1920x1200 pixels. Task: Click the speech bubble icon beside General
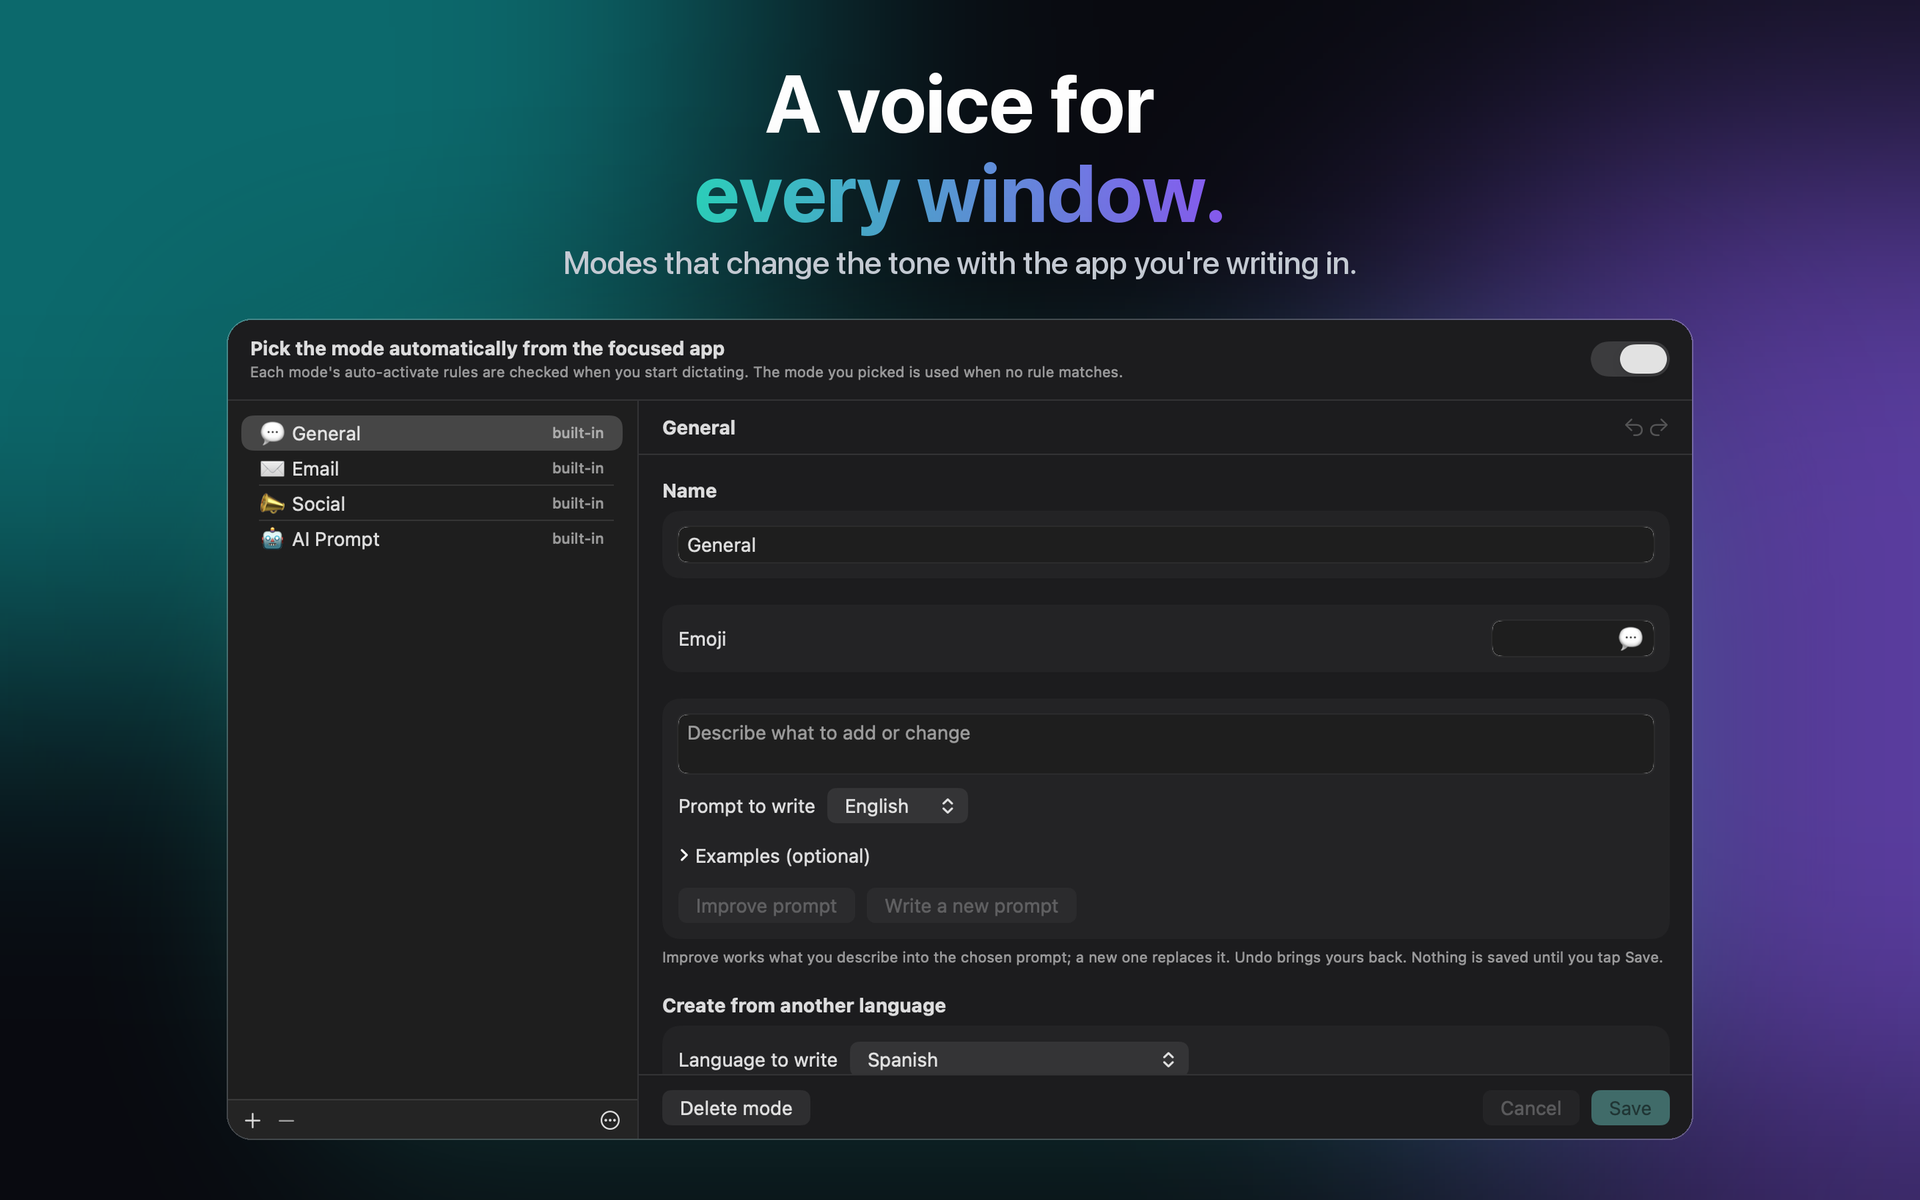[272, 433]
